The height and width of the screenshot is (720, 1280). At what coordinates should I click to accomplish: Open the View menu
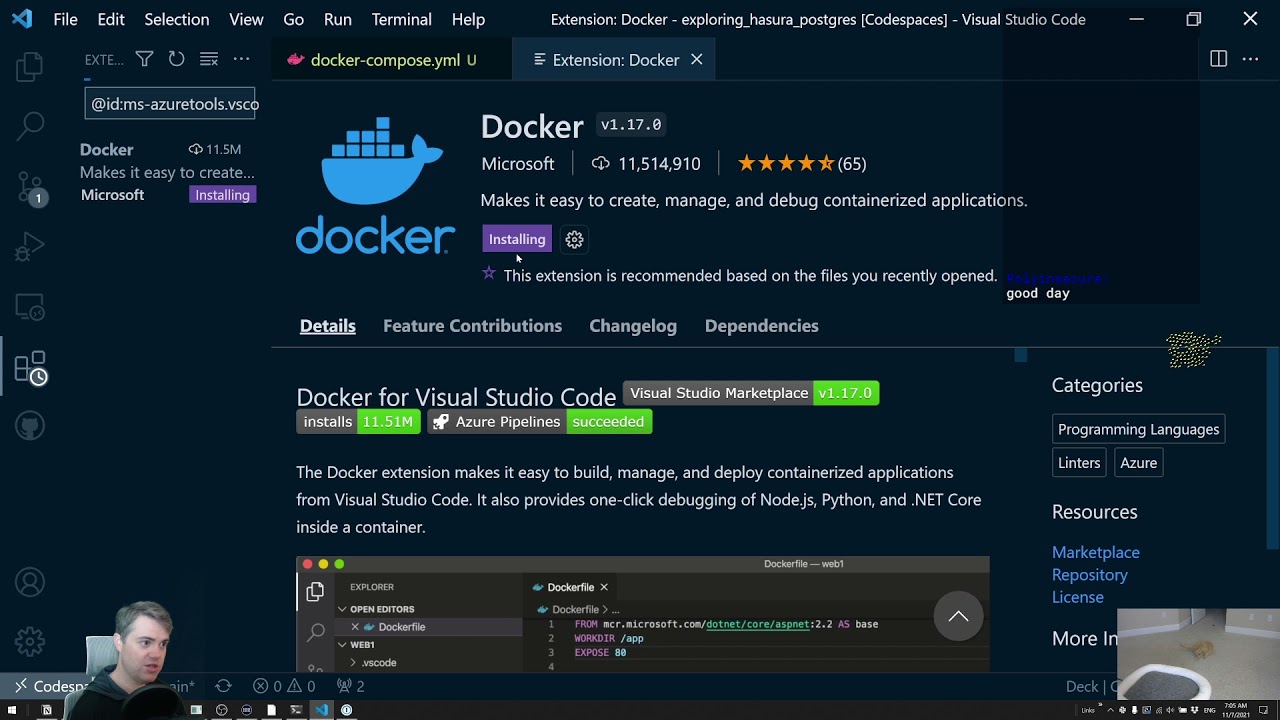pyautogui.click(x=246, y=19)
